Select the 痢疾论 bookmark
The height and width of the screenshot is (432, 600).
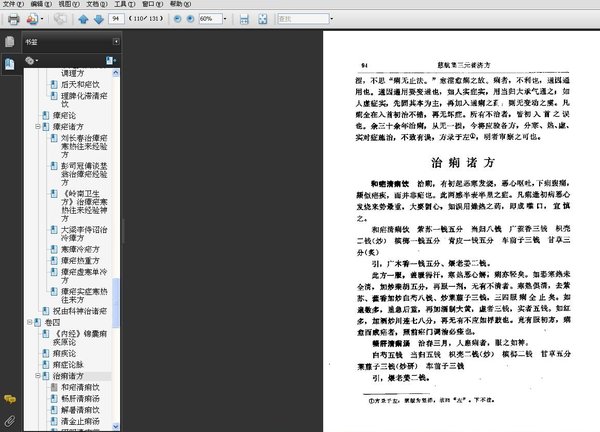click(64, 353)
